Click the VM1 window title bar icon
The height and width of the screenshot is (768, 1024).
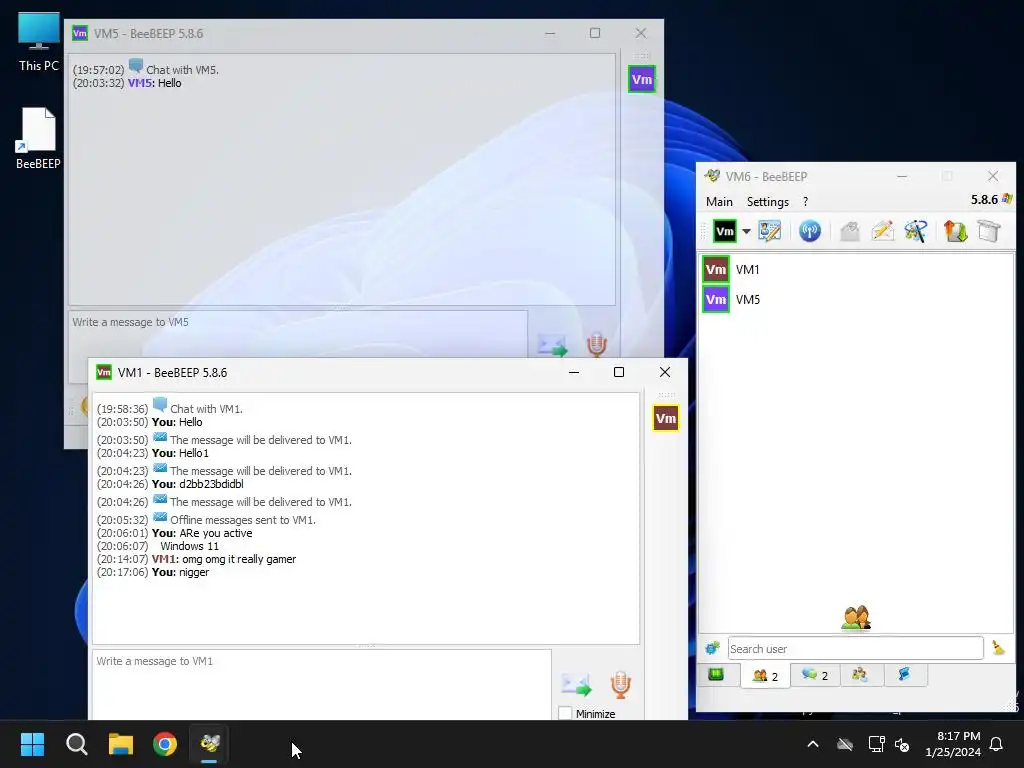(x=104, y=372)
